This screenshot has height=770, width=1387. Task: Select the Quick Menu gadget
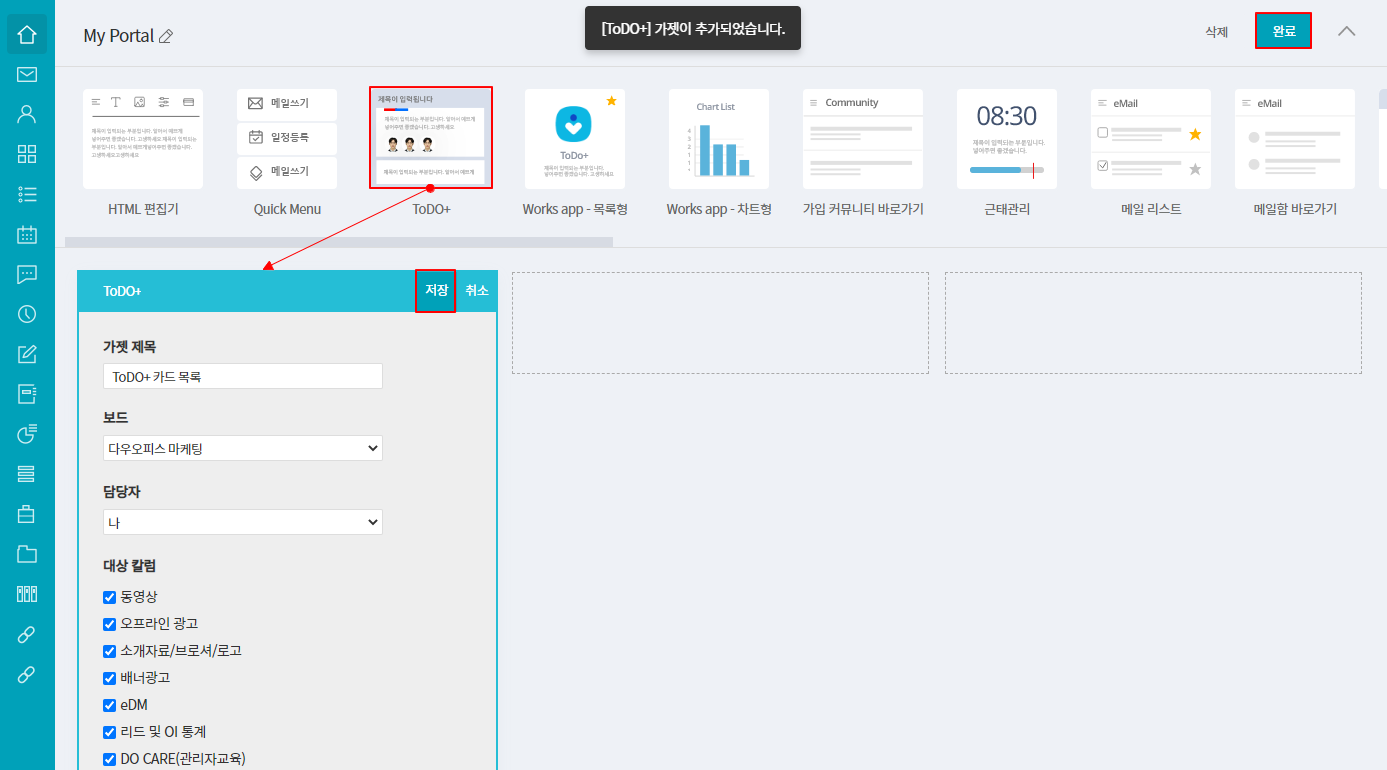coord(287,140)
